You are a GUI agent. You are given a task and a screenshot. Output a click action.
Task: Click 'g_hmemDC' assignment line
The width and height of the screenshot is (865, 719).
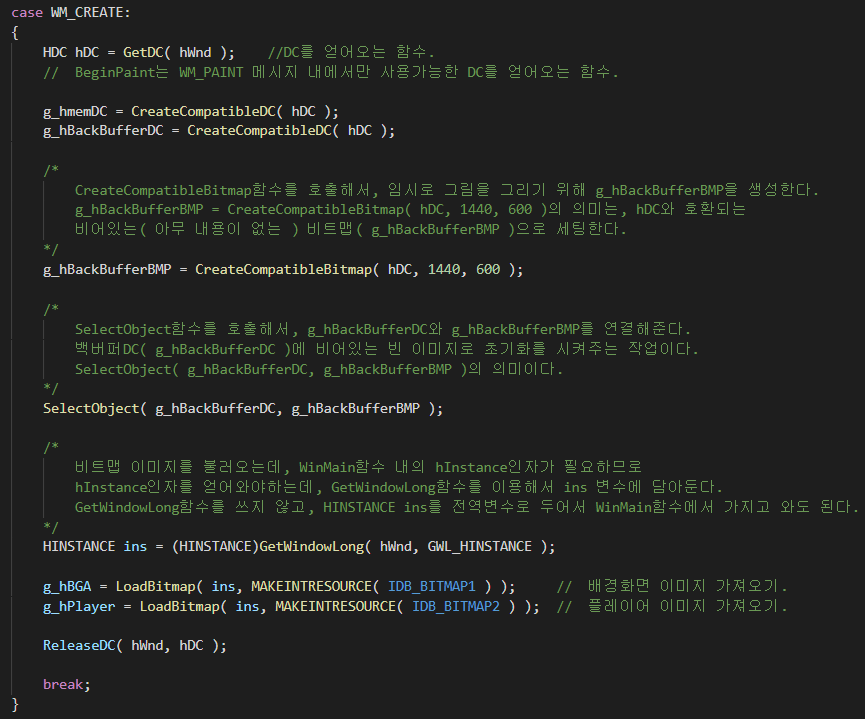tap(191, 111)
